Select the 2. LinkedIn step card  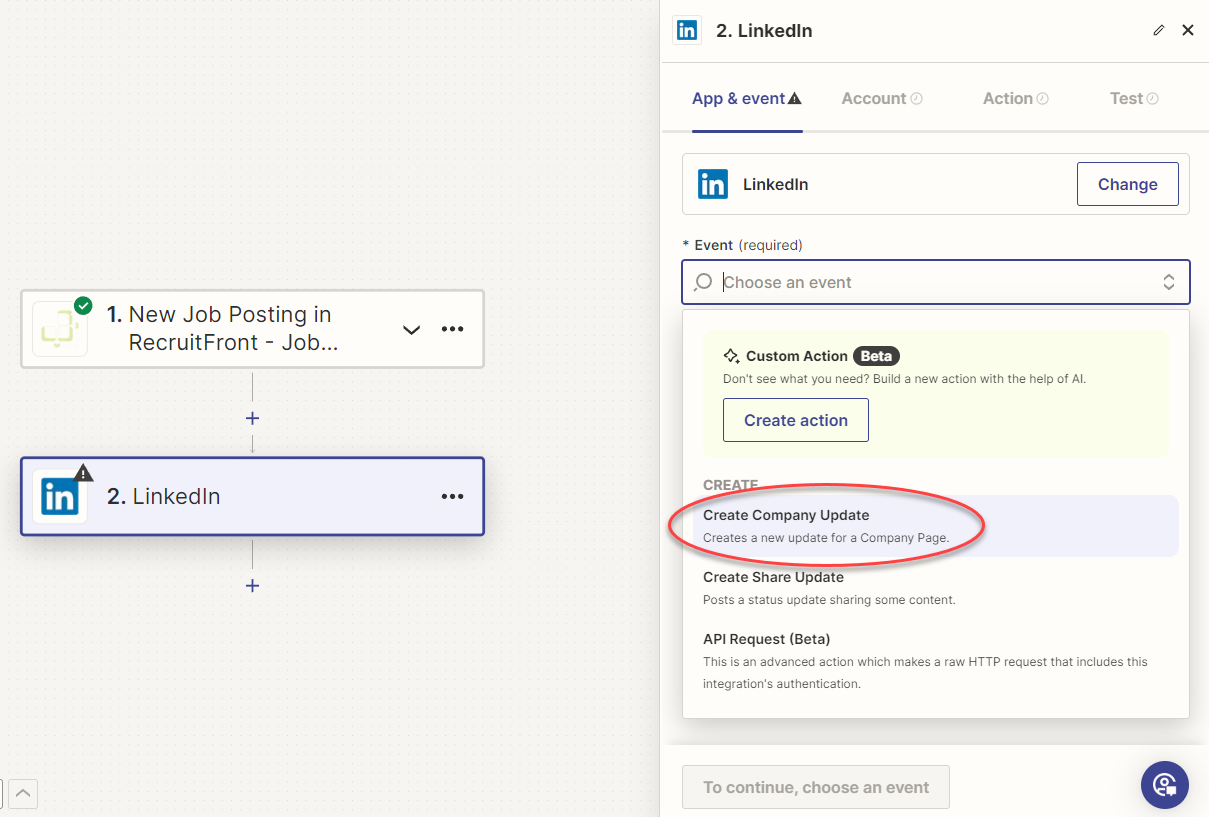[252, 497]
